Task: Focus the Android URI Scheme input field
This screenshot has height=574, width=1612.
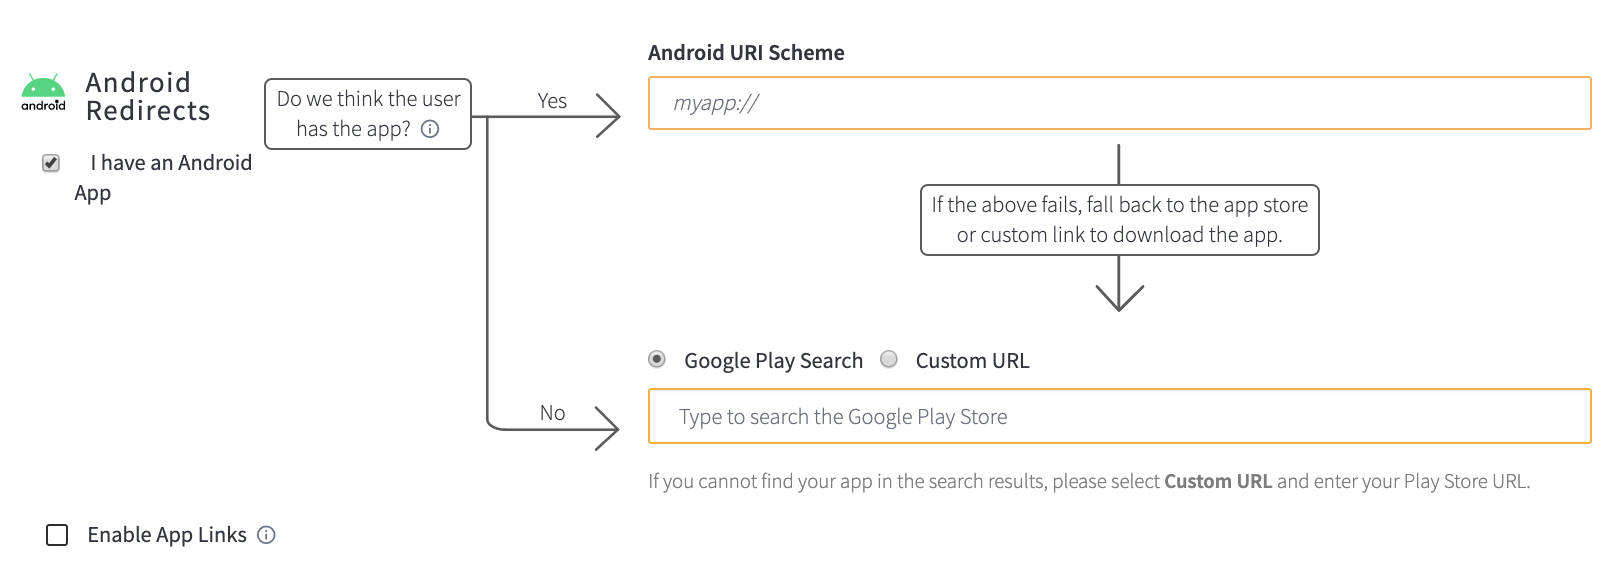Action: click(x=1119, y=103)
